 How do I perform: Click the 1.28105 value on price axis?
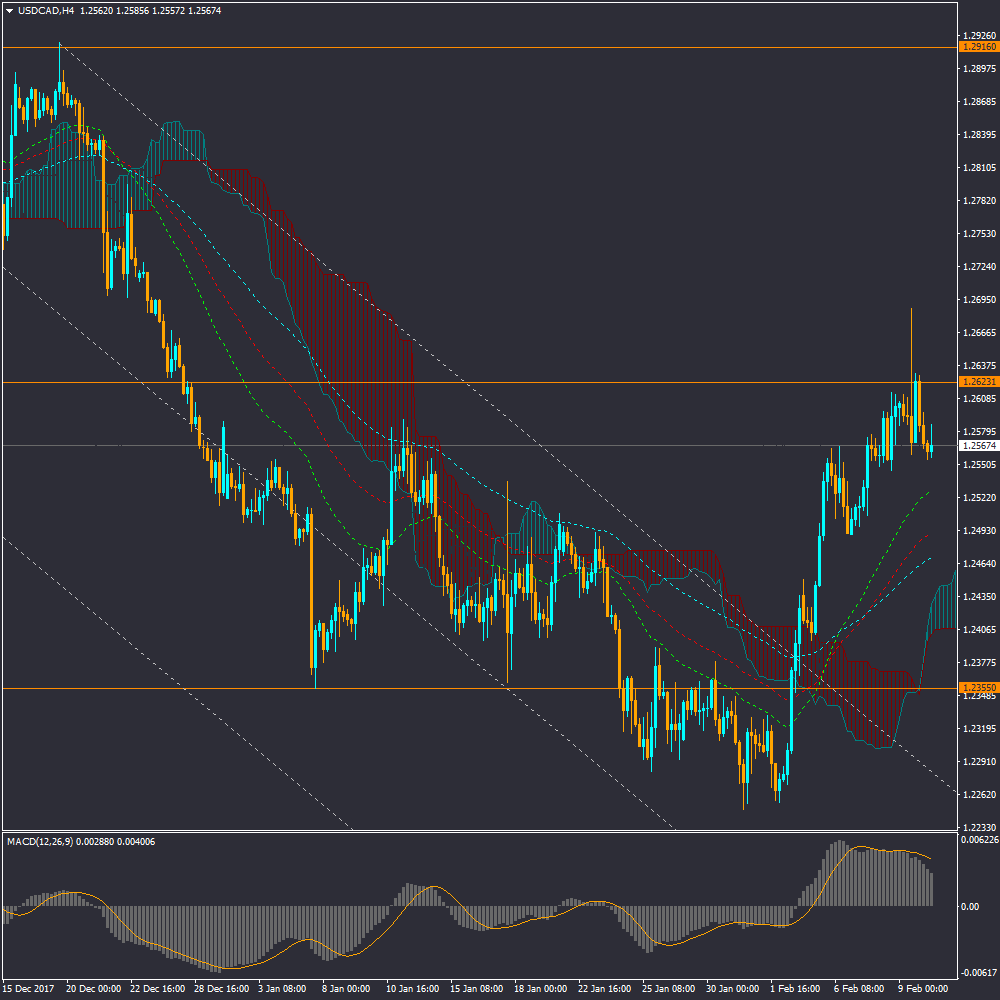(x=977, y=168)
